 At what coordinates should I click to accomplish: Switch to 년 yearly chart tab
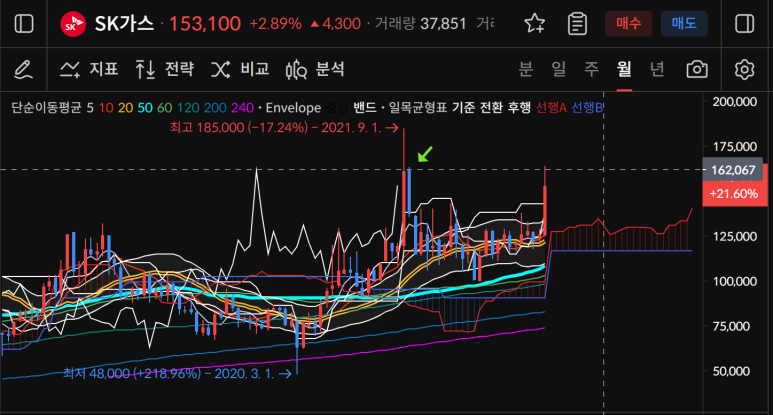(x=657, y=69)
